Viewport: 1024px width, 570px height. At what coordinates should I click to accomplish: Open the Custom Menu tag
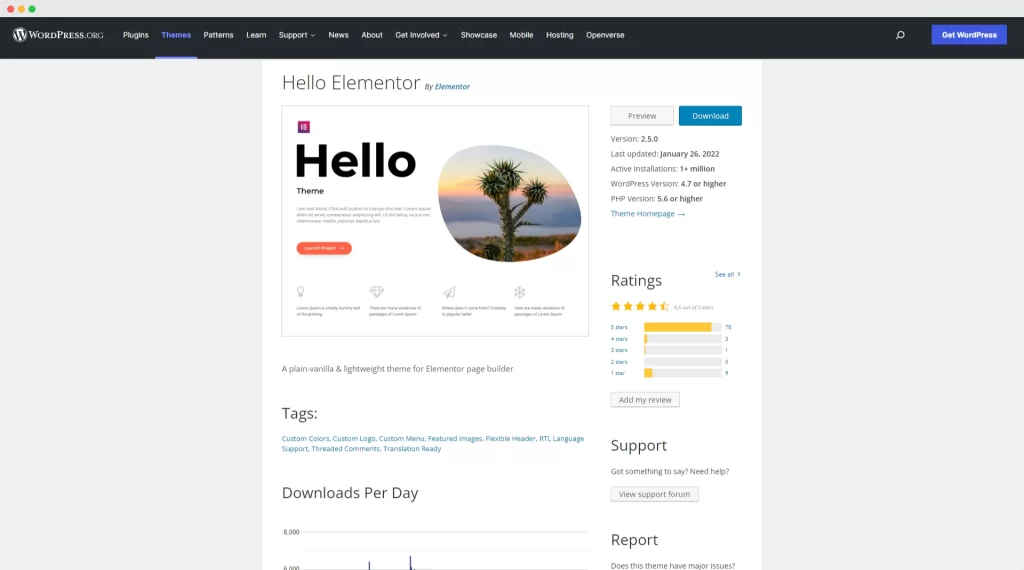402,439
